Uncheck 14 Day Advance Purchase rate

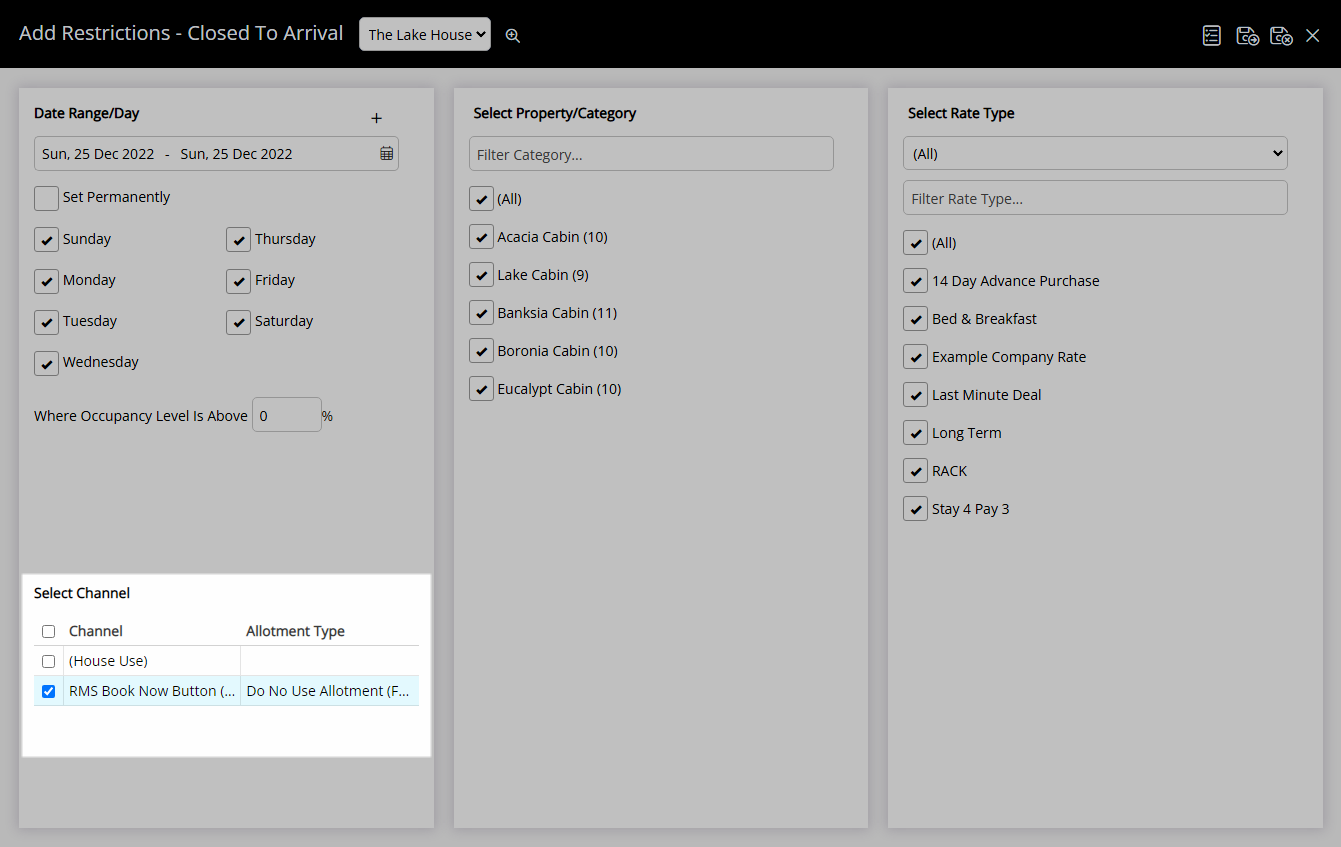pyautogui.click(x=916, y=281)
